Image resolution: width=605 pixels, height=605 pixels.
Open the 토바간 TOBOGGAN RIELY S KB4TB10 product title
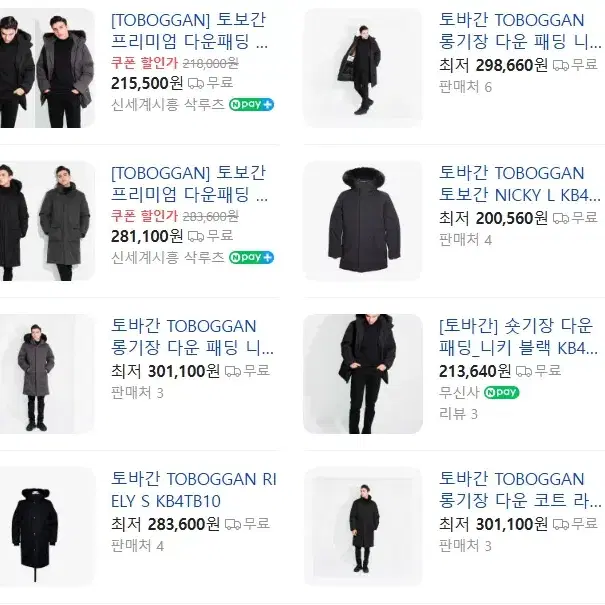coord(194,490)
